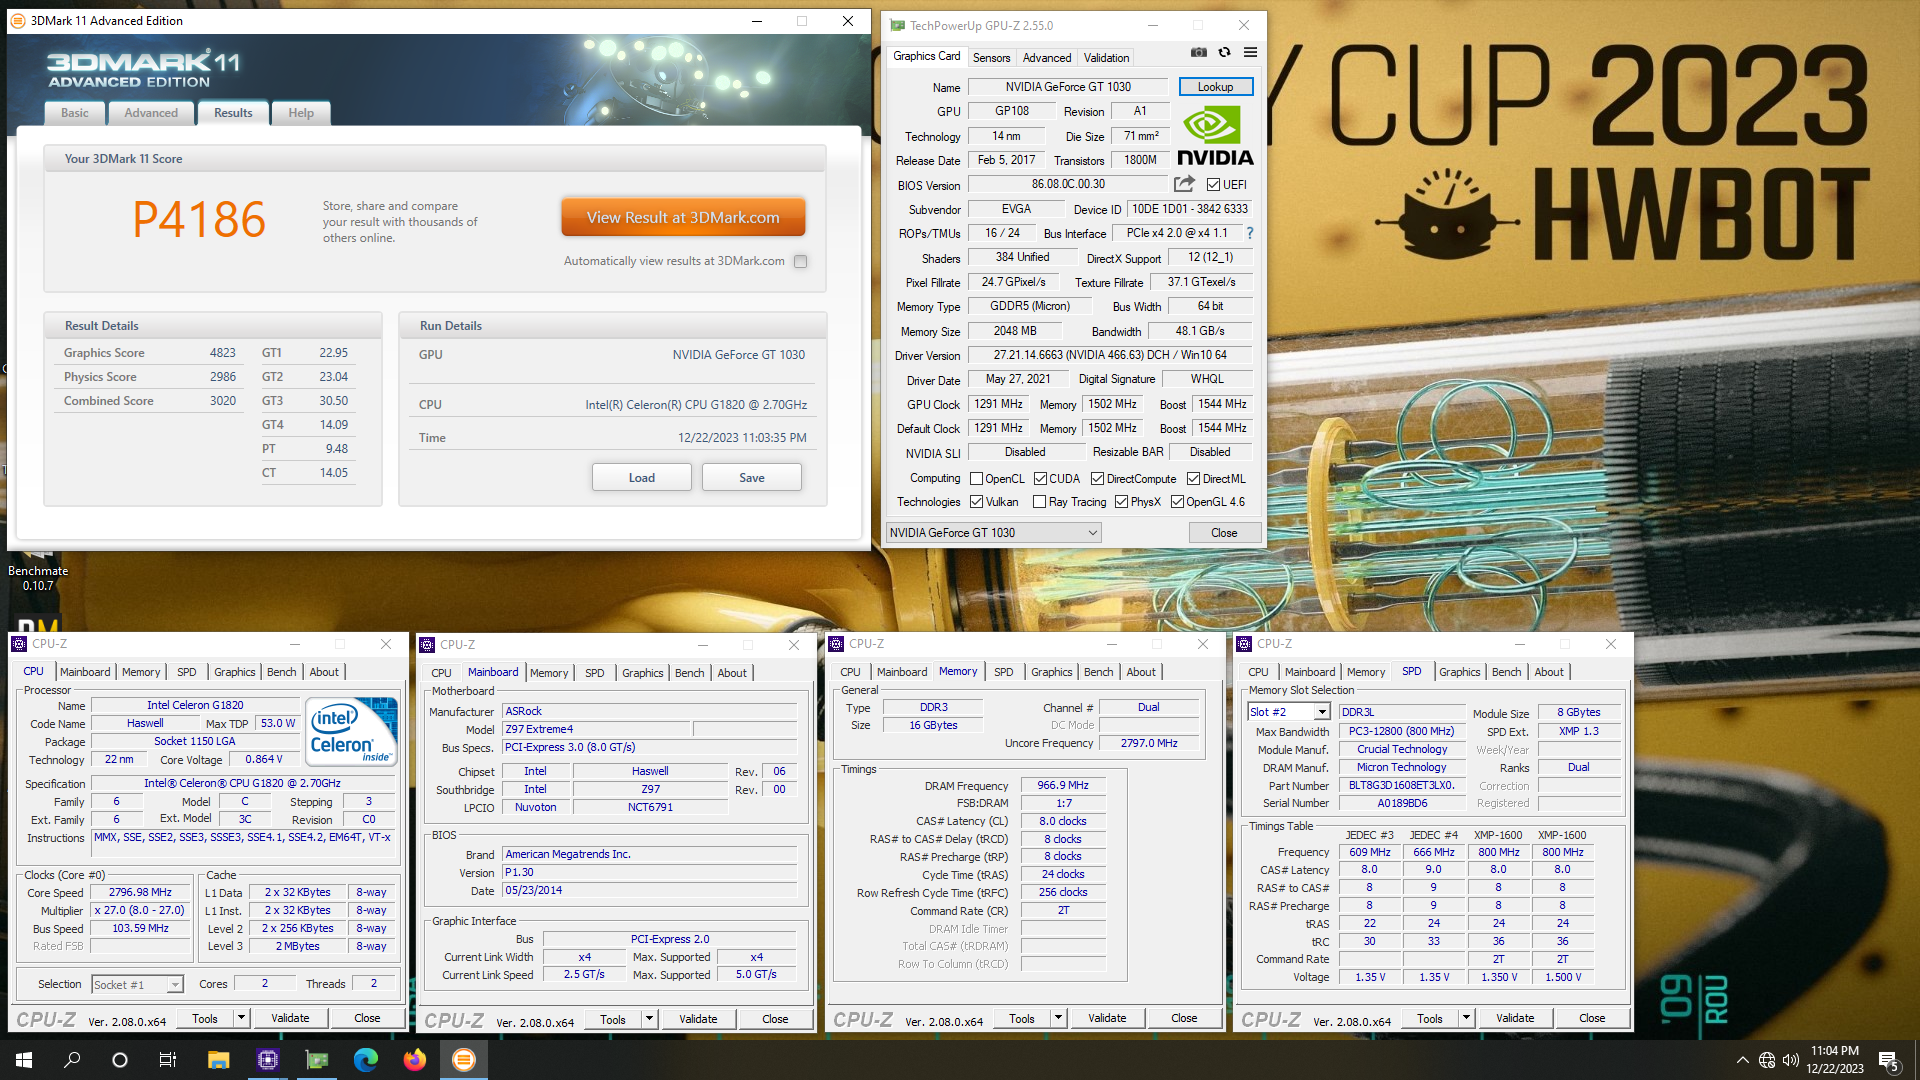Click Part Number BLT8G3D1608ET3LX0 field
Viewport: 1920px width, 1080px height.
tap(1401, 786)
